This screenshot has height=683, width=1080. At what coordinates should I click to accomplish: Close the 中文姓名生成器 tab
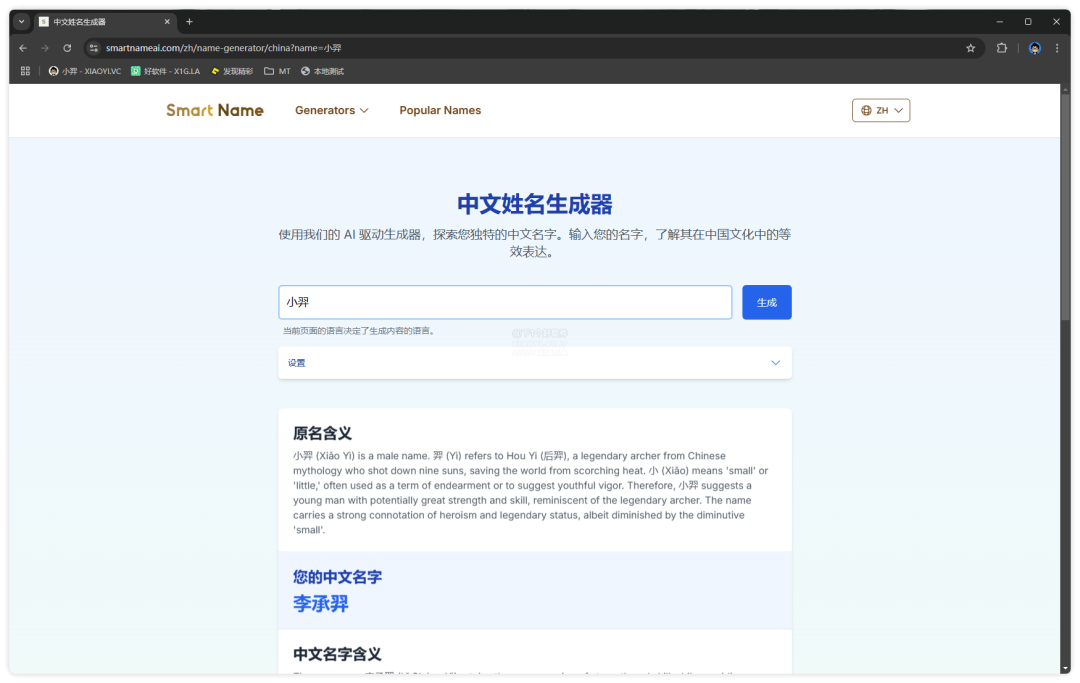coord(167,21)
